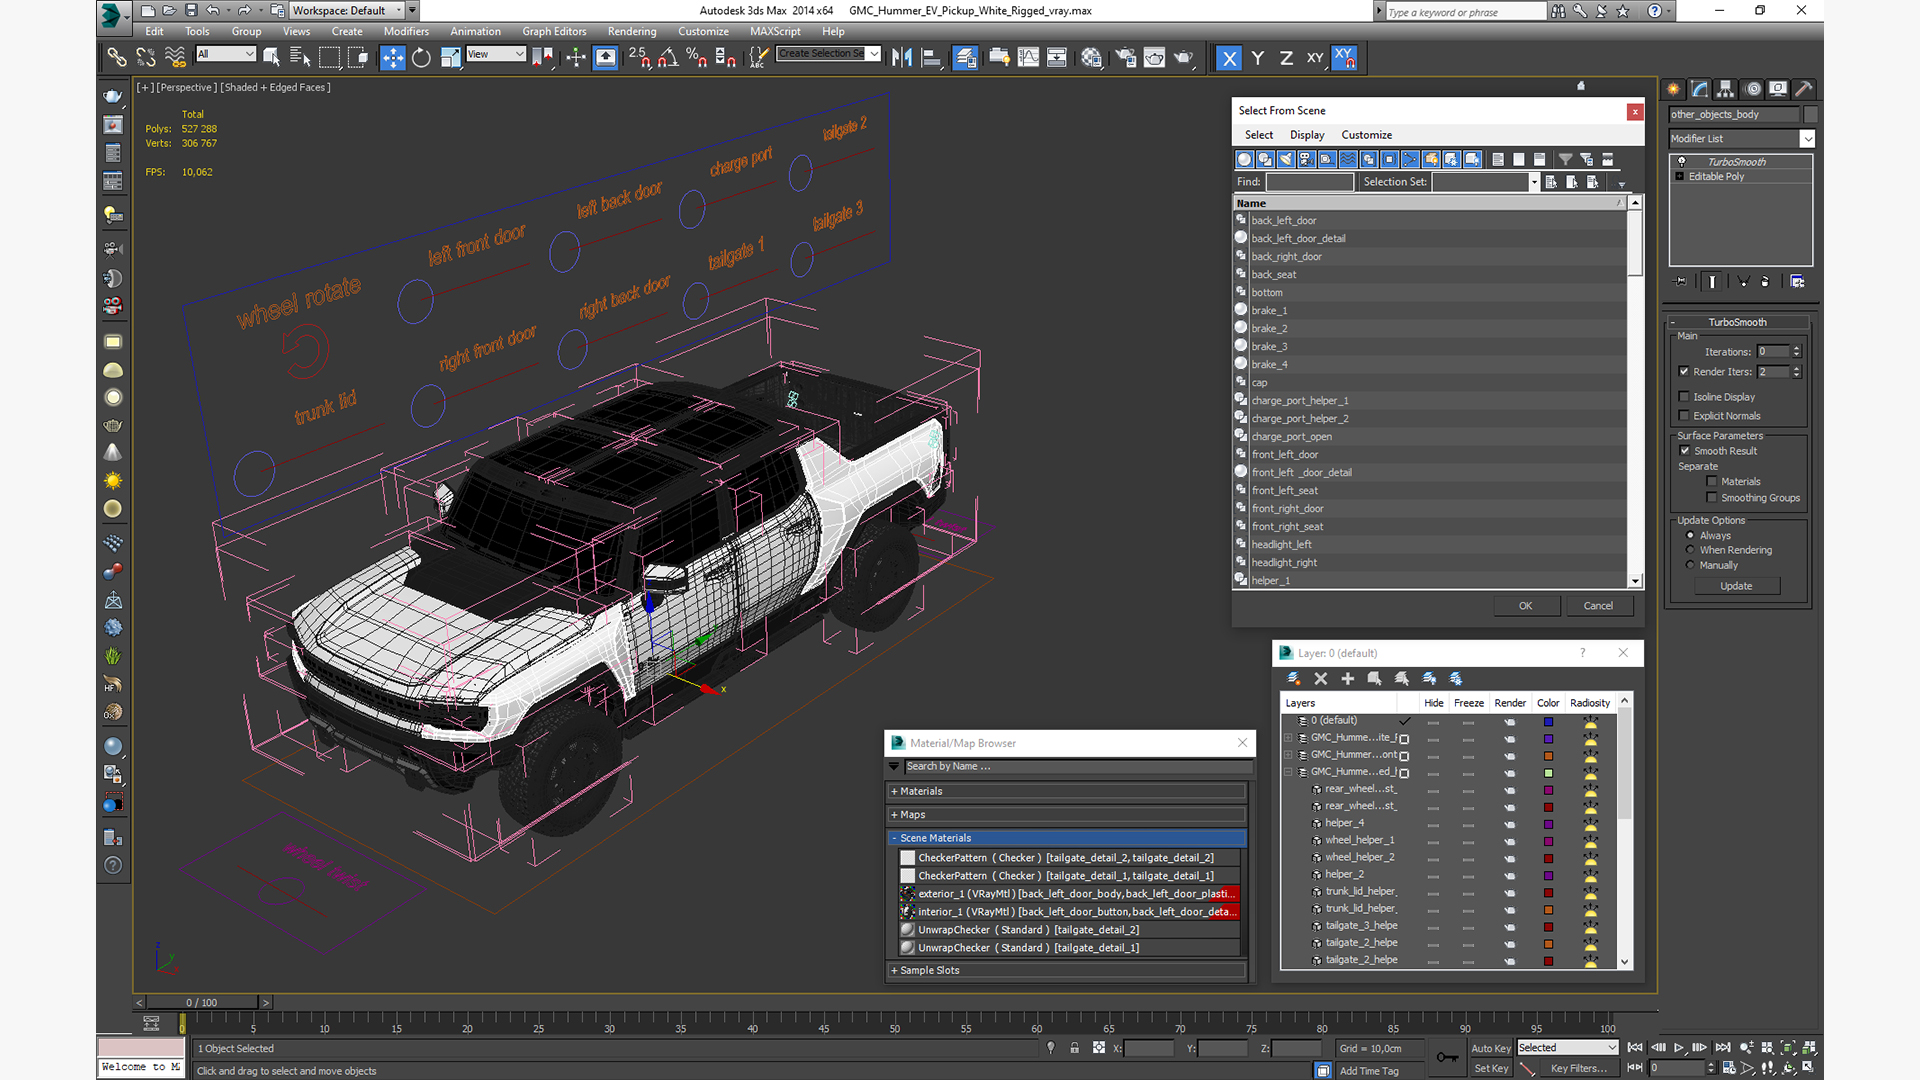This screenshot has height=1080, width=1920.
Task: Open the Rendering menu
Action: click(x=632, y=32)
